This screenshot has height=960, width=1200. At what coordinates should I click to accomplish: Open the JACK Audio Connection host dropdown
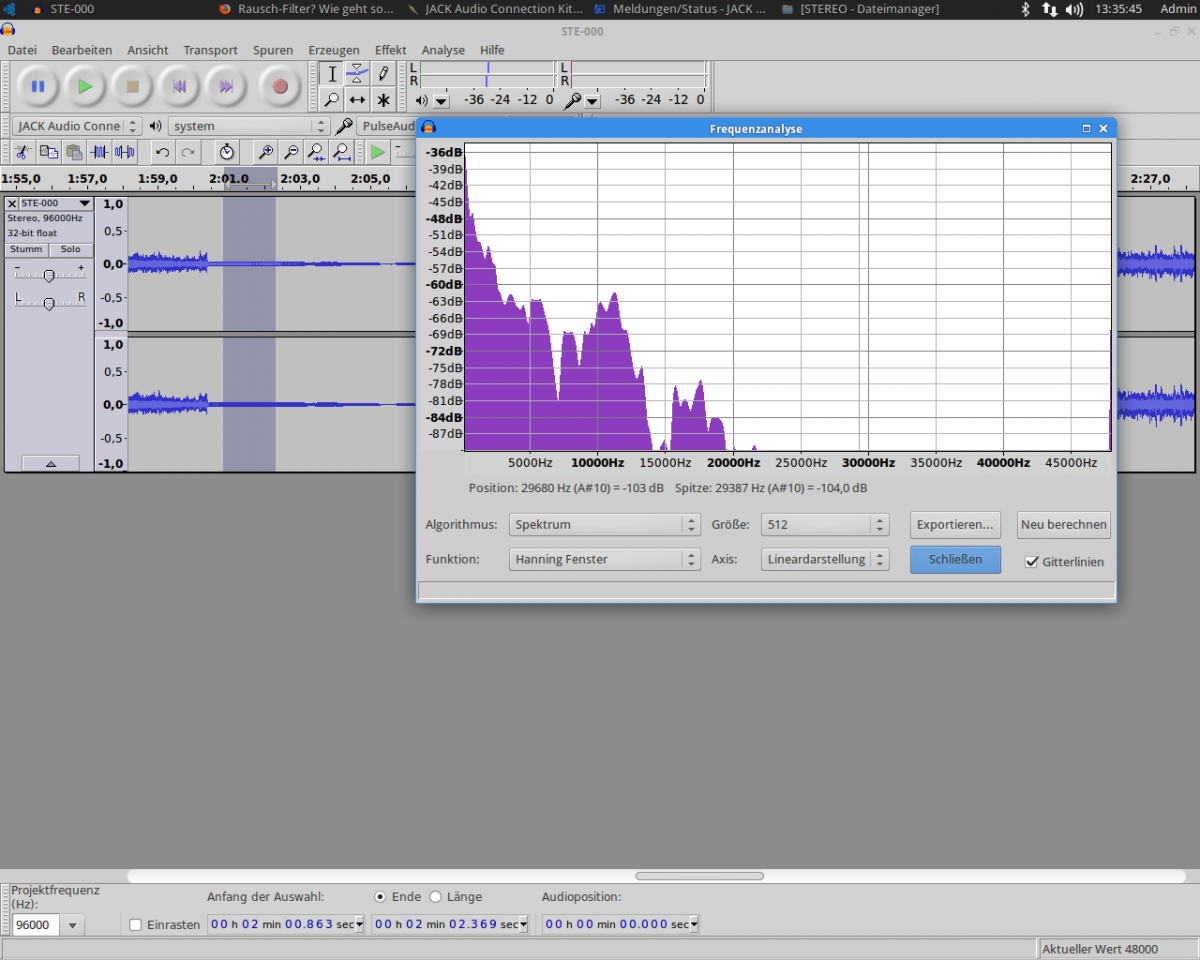[x=77, y=126]
